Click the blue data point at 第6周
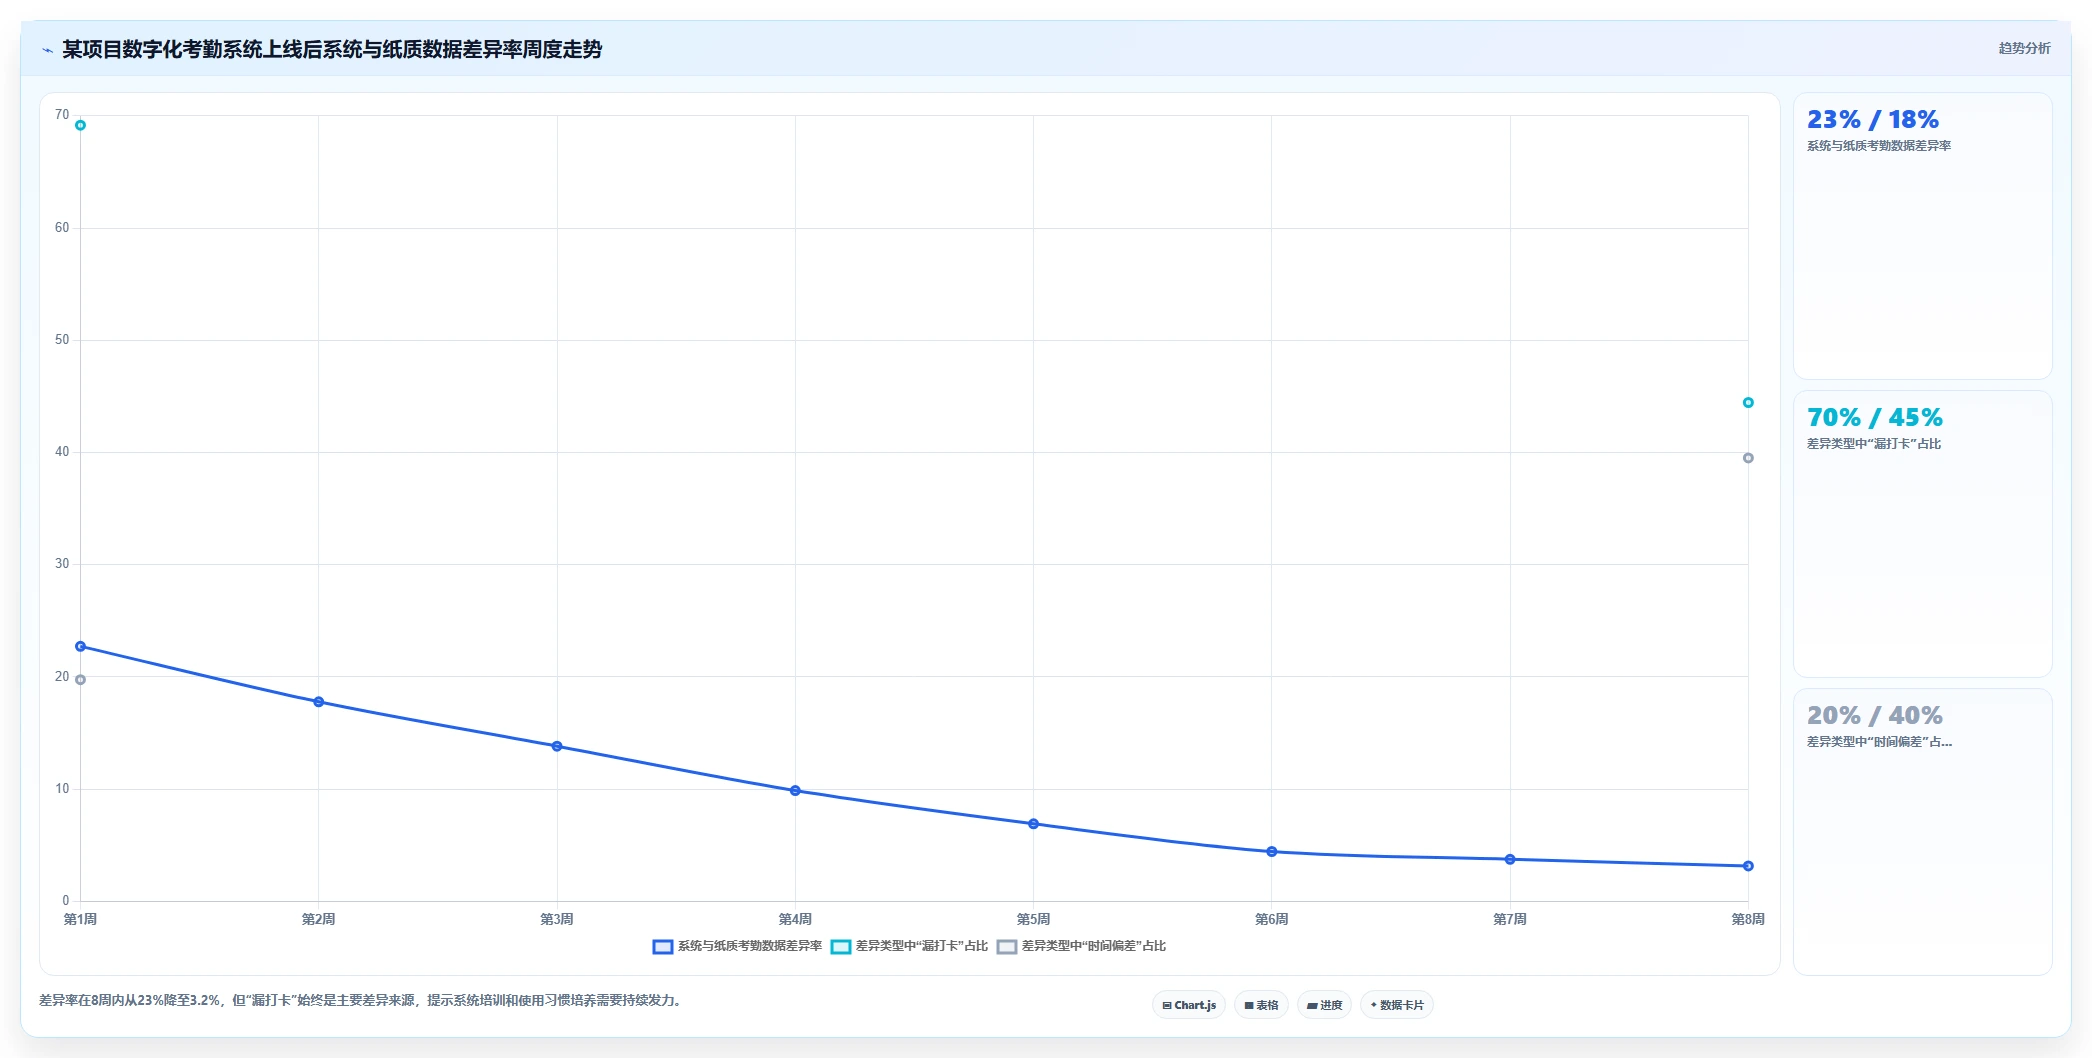Image resolution: width=2092 pixels, height=1058 pixels. (x=1272, y=852)
